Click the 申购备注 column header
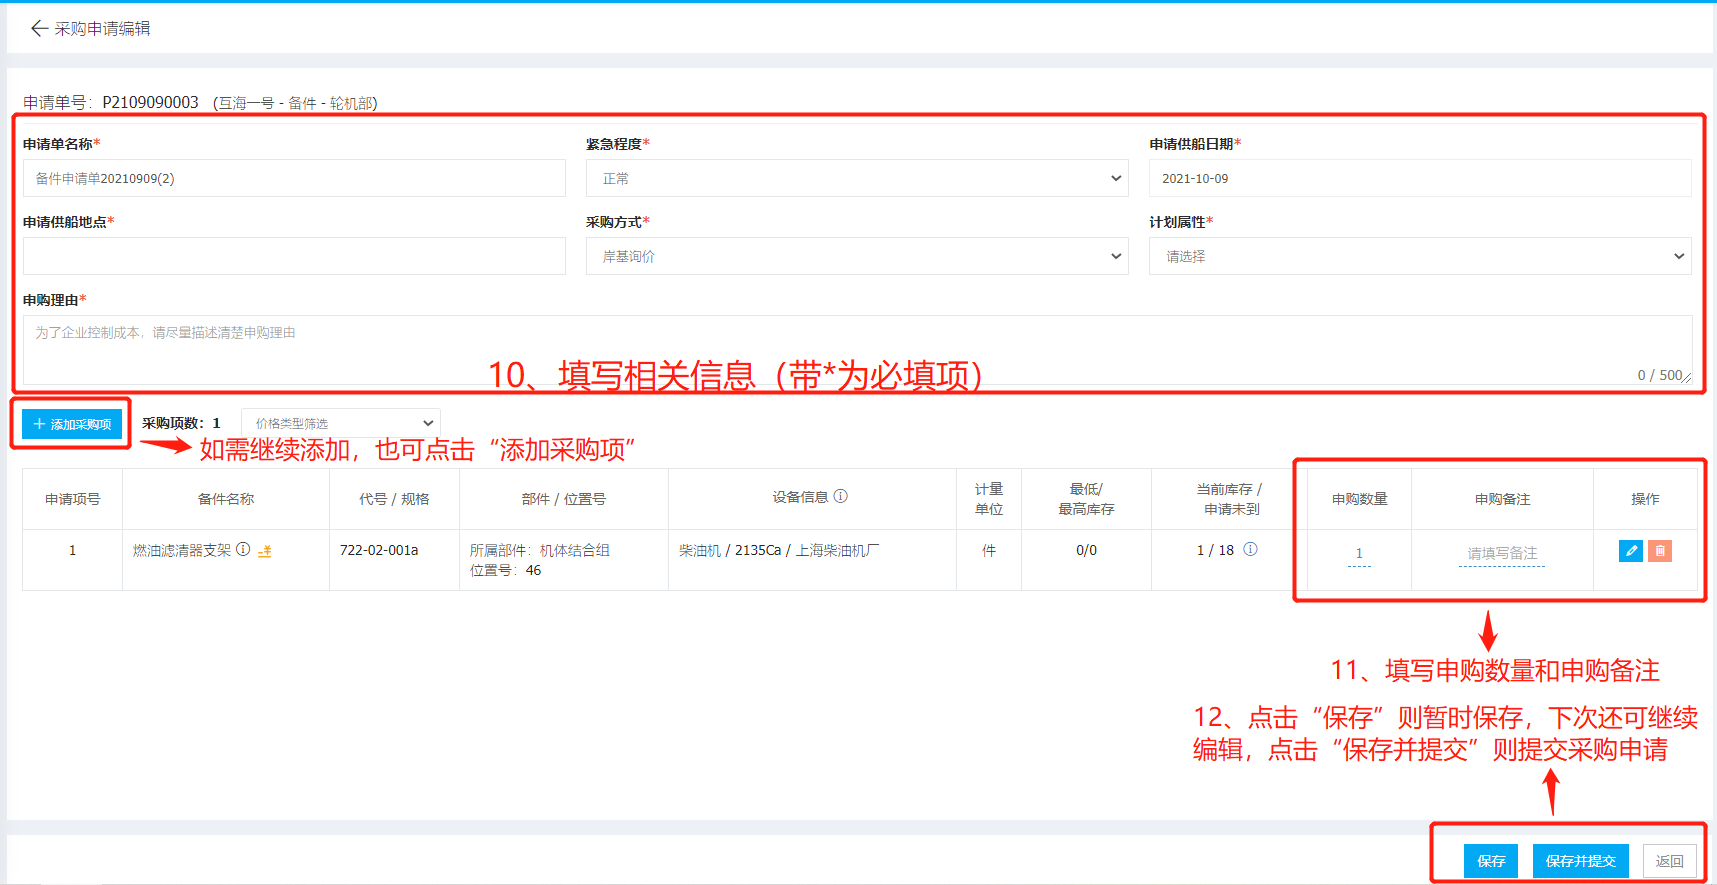 [1502, 499]
